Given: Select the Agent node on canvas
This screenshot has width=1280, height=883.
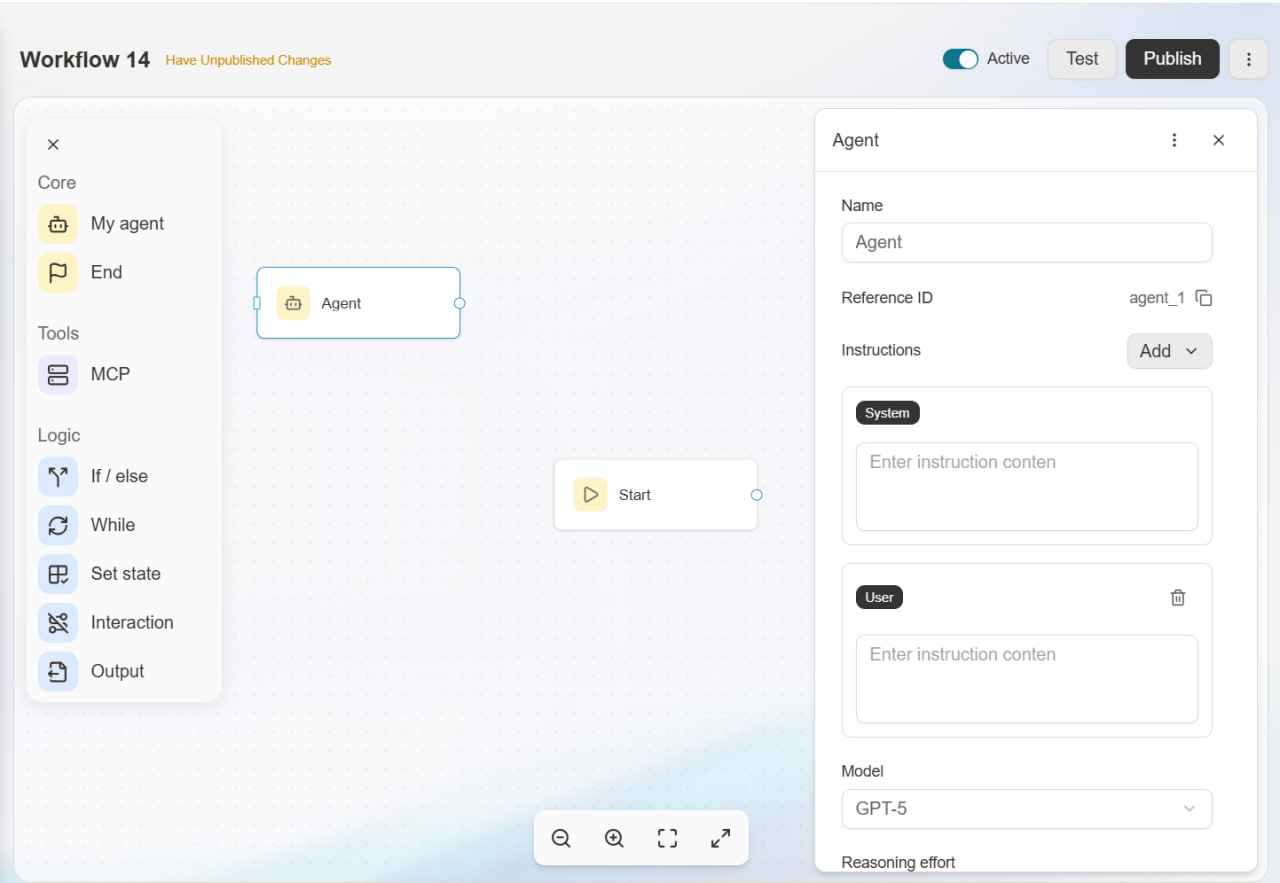Looking at the screenshot, I should pyautogui.click(x=358, y=303).
